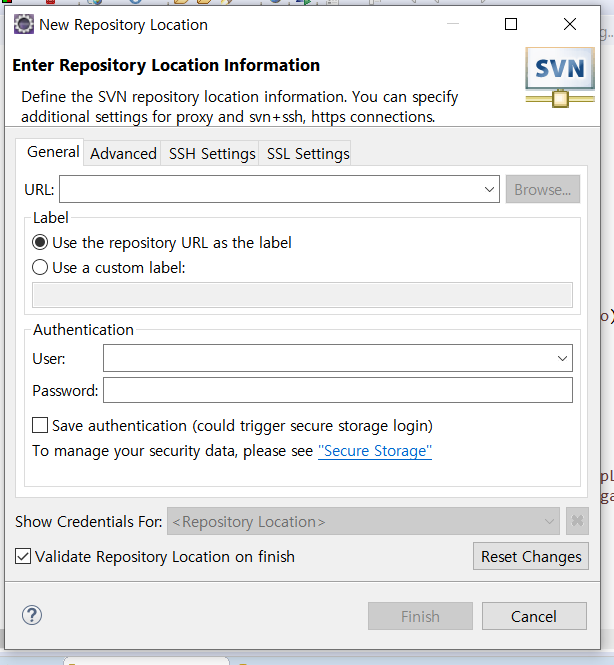The height and width of the screenshot is (665, 614).
Task: Expand the URL dropdown arrow
Action: click(489, 189)
